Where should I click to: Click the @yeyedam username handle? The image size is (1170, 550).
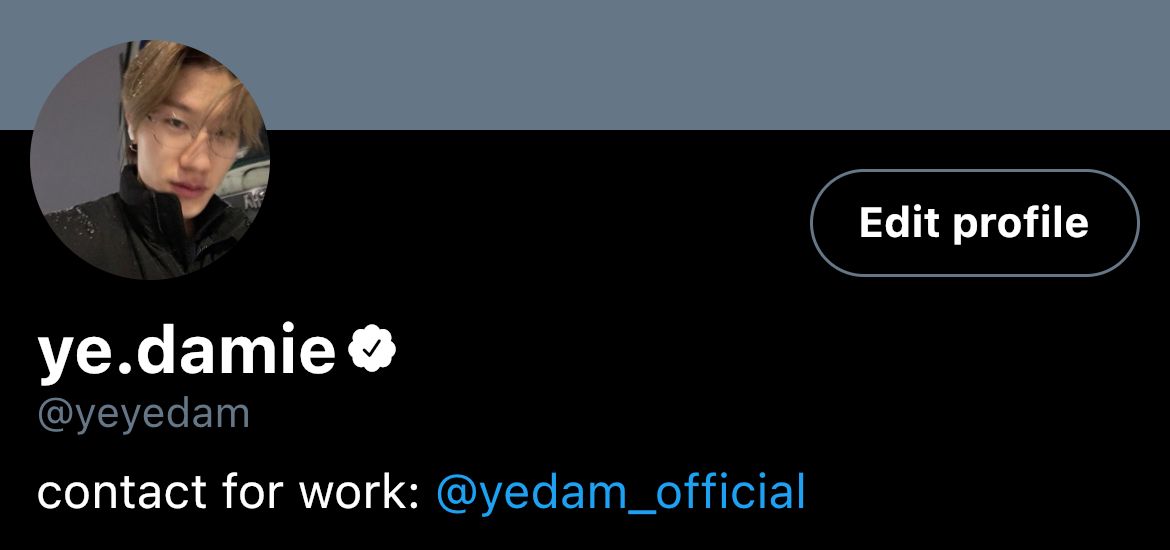coord(143,413)
